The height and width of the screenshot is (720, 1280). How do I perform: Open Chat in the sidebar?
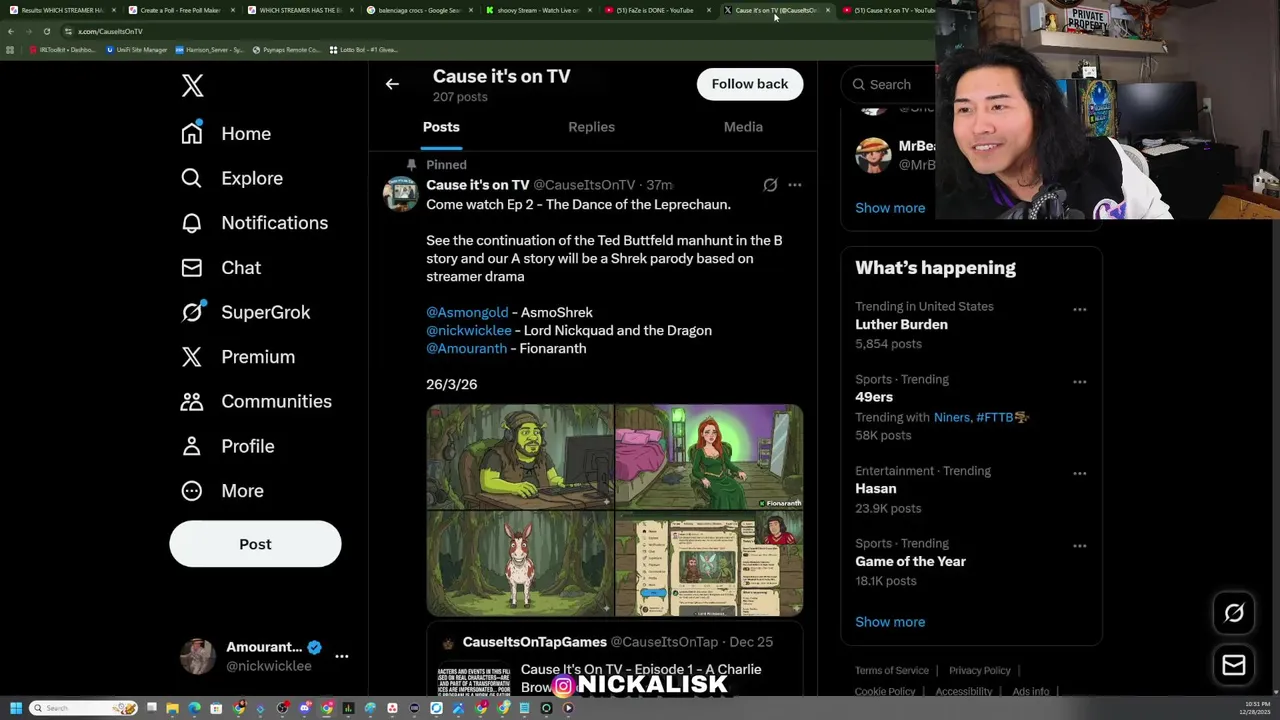[x=221, y=267]
